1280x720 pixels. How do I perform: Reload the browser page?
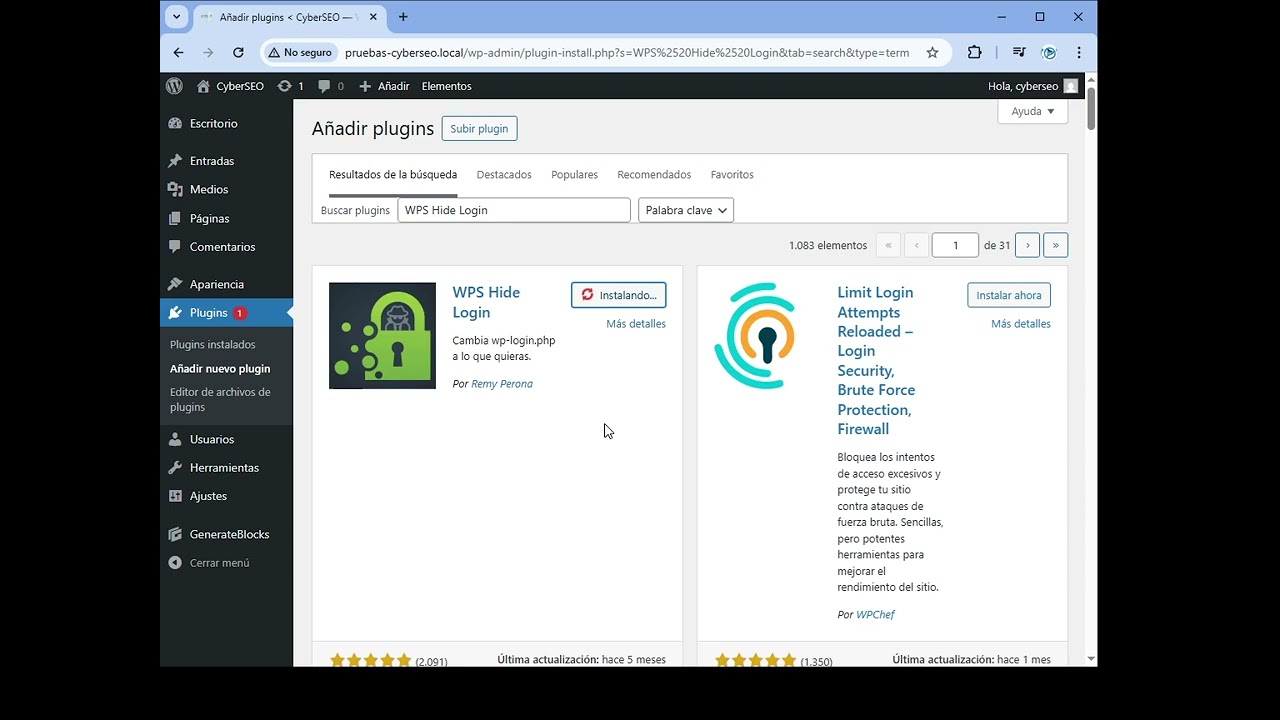click(238, 53)
